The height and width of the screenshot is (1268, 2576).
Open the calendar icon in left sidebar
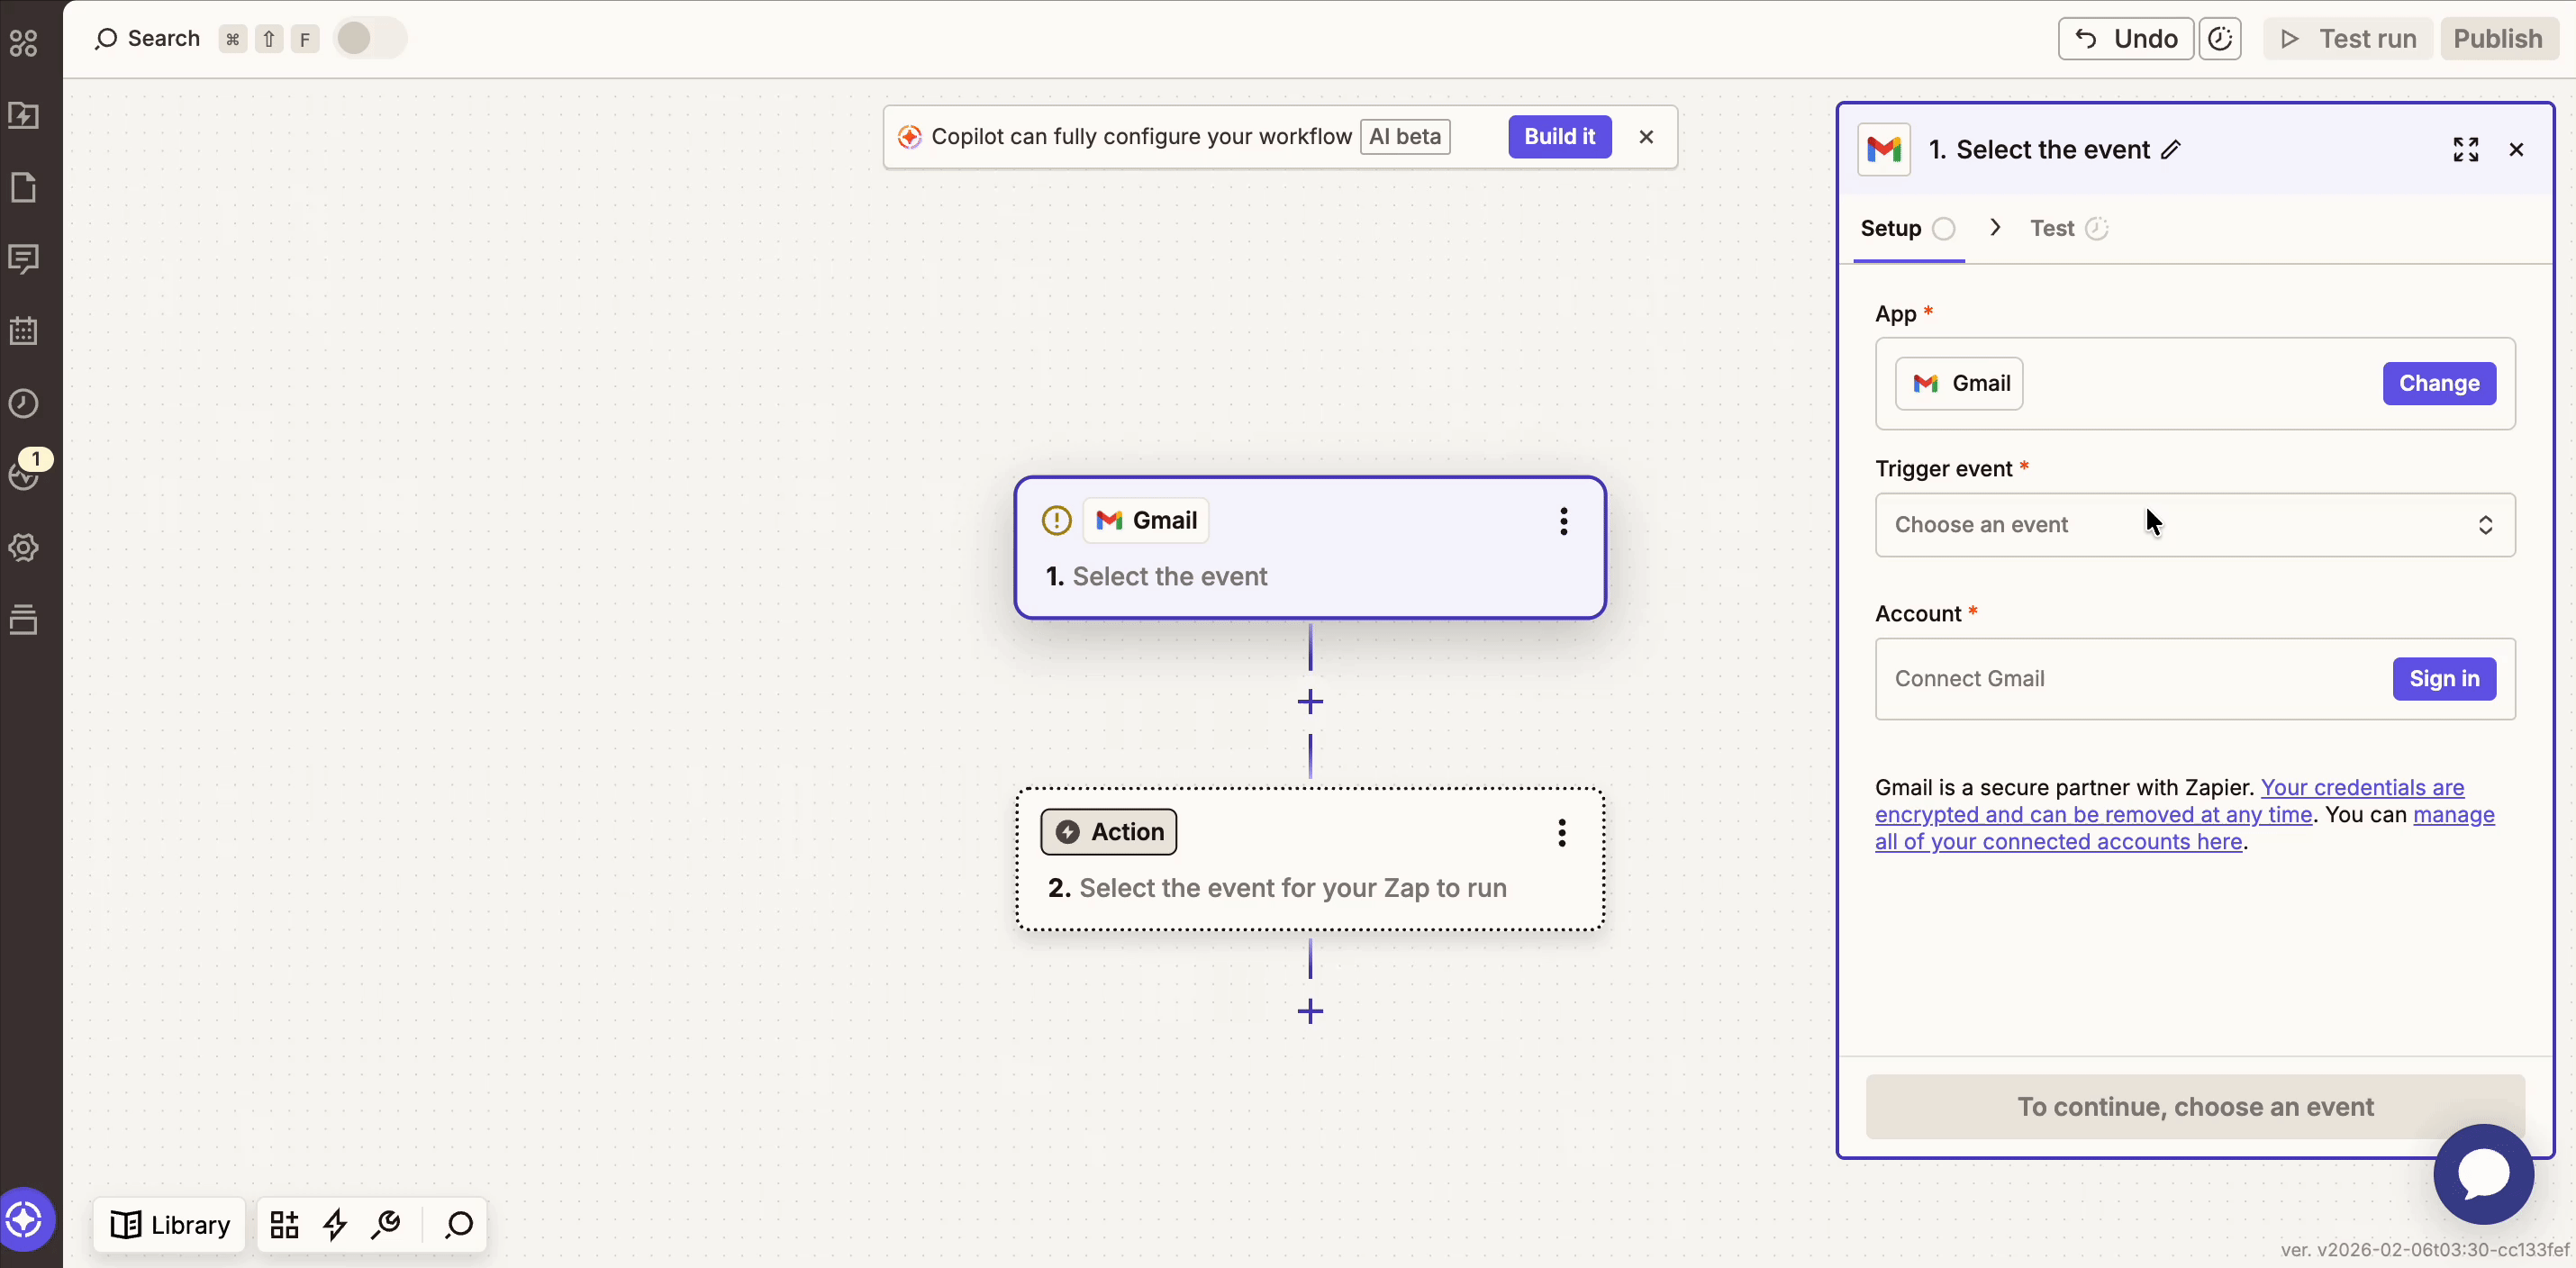(x=23, y=331)
